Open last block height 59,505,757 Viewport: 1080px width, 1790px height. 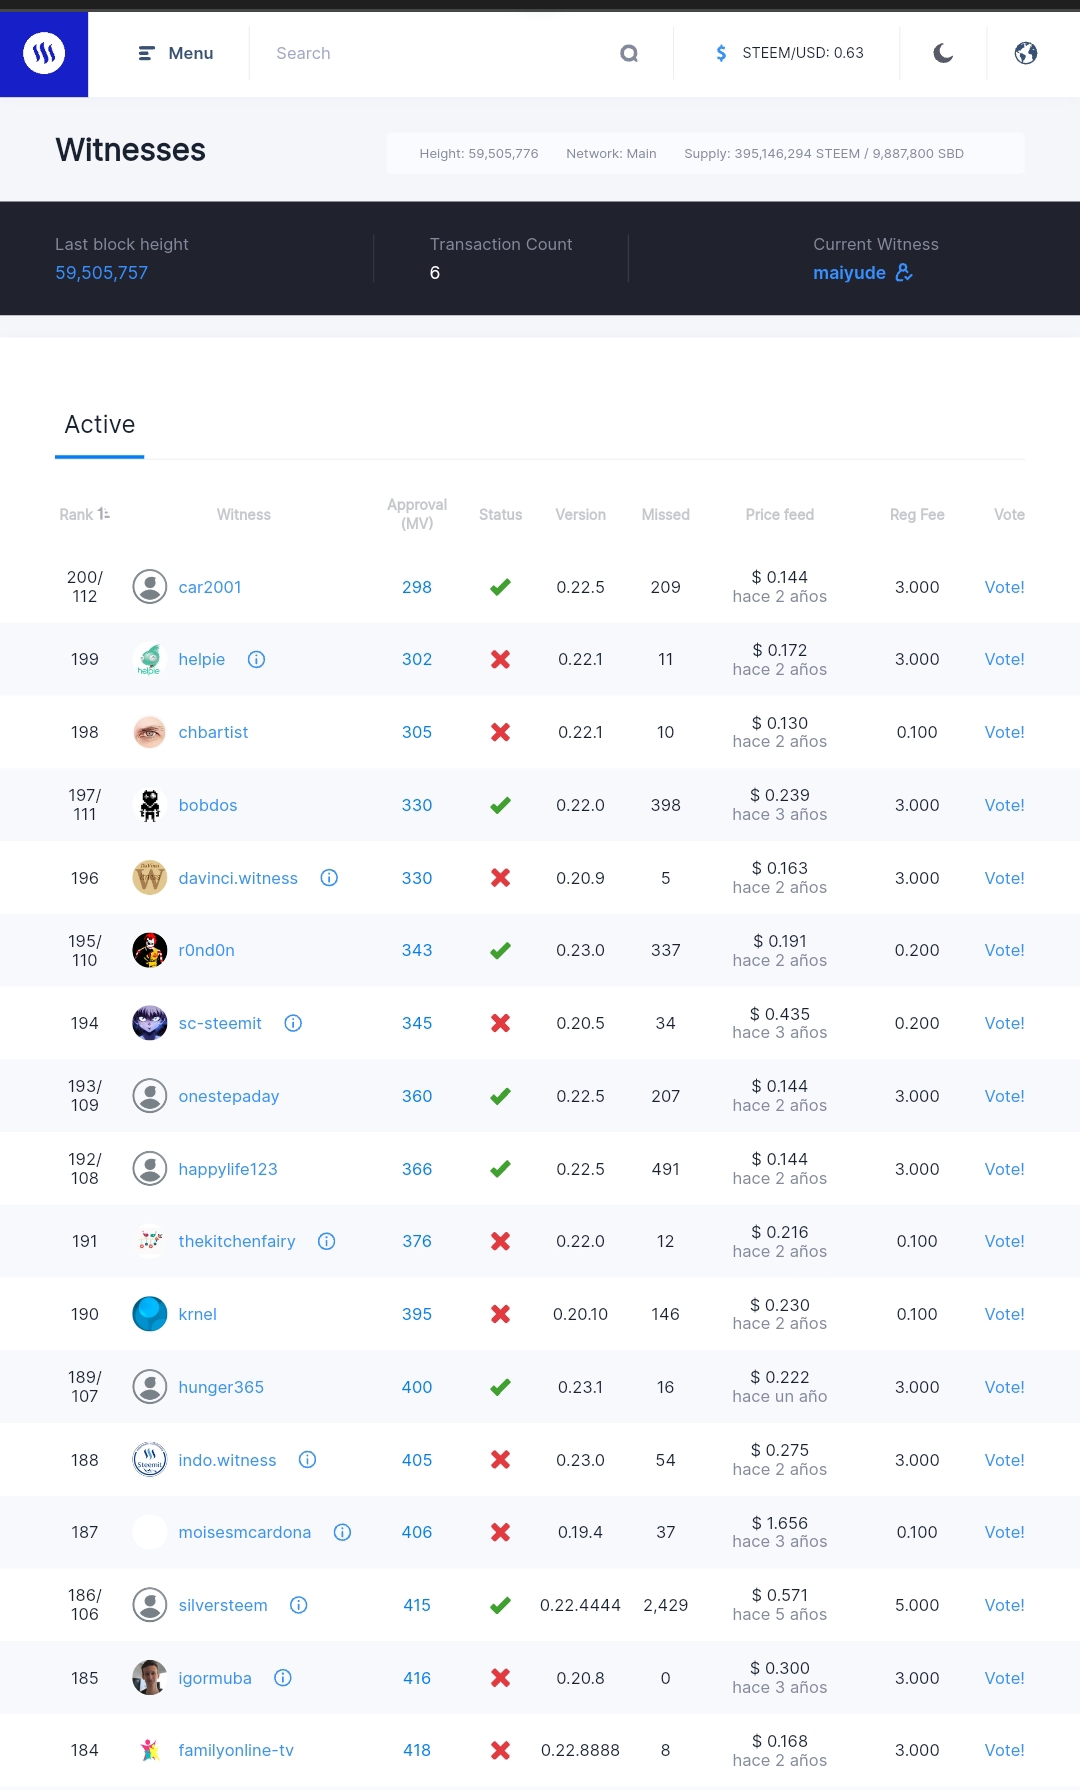[x=101, y=273]
